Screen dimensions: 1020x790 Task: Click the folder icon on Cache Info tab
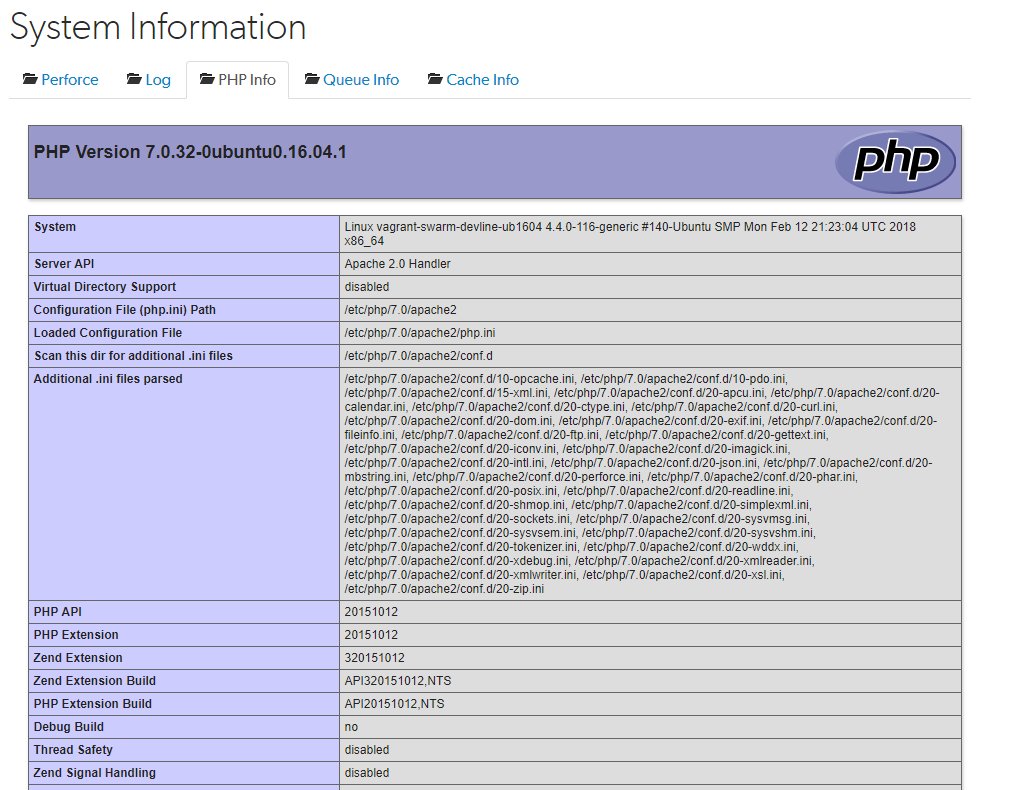click(x=434, y=79)
